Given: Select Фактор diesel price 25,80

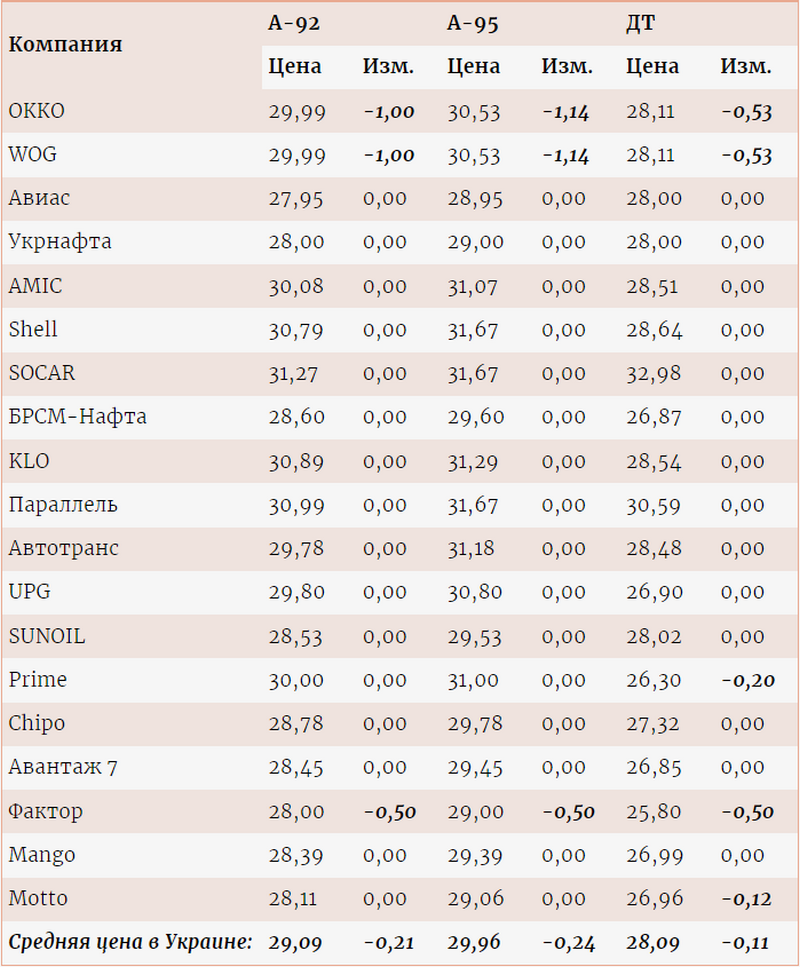Looking at the screenshot, I should (655, 812).
